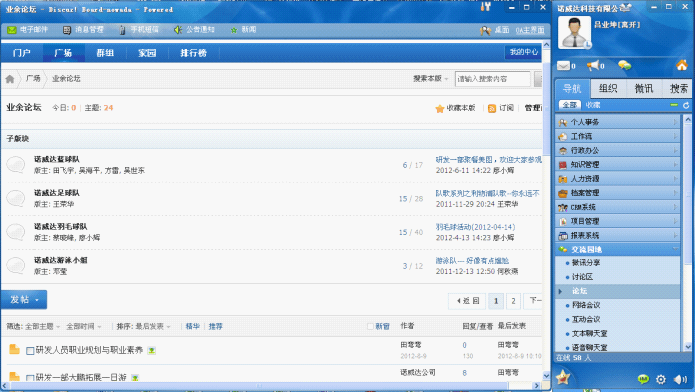This screenshot has height=392, width=695.
Task: Click the 返回 back button
Action: pyautogui.click(x=468, y=301)
